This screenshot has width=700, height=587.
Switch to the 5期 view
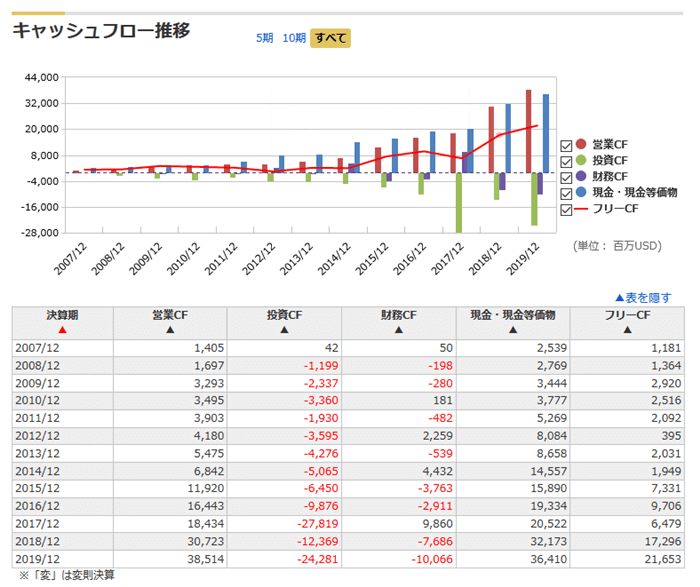tap(264, 38)
